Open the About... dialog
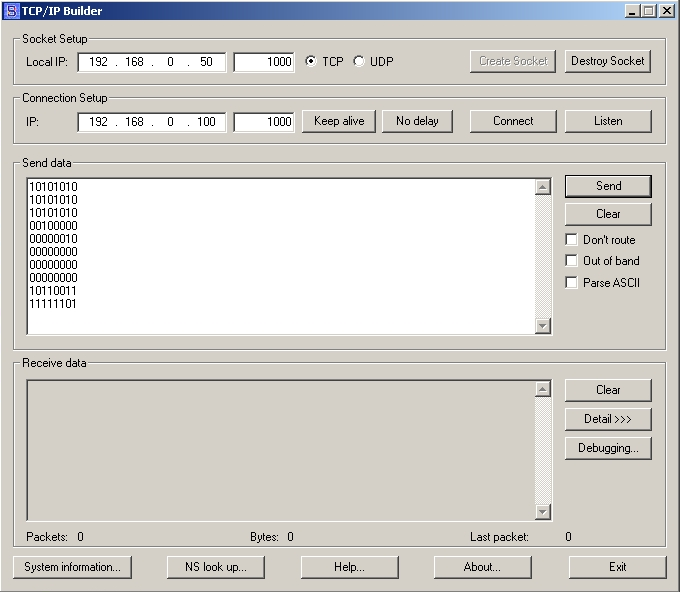This screenshot has width=680, height=592. click(482, 567)
